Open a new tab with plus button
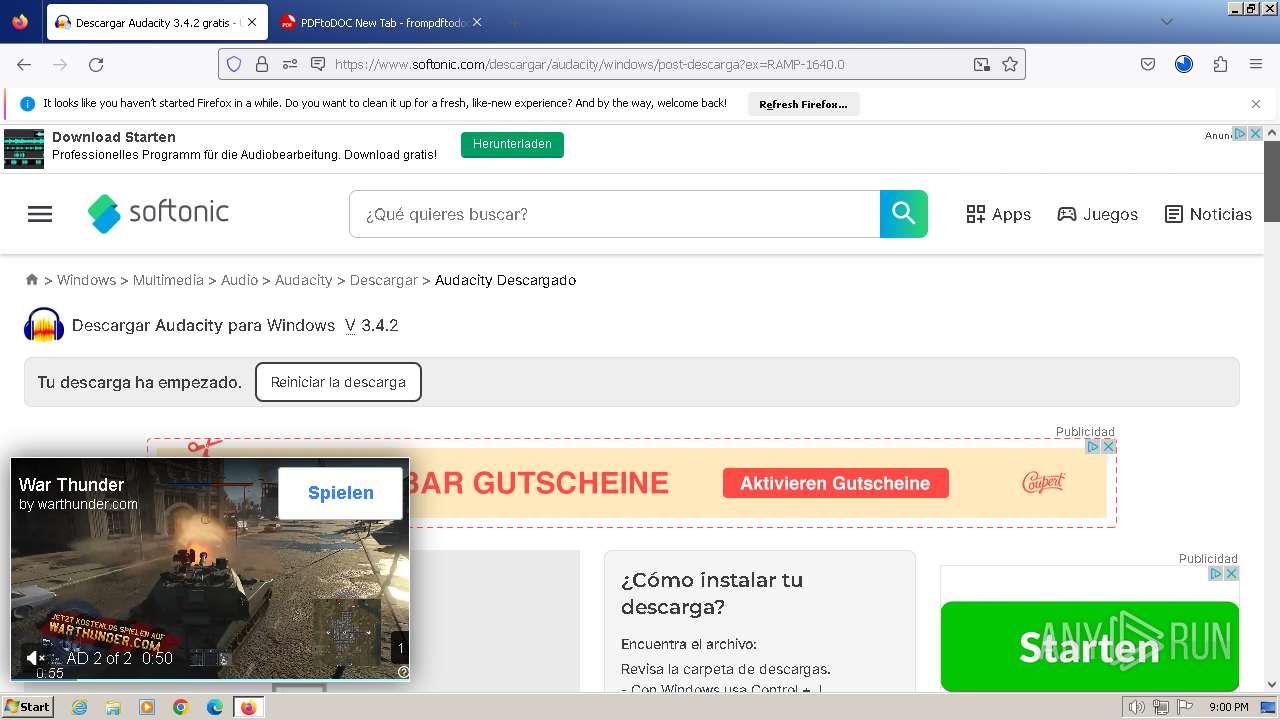1280x720 pixels. (514, 22)
